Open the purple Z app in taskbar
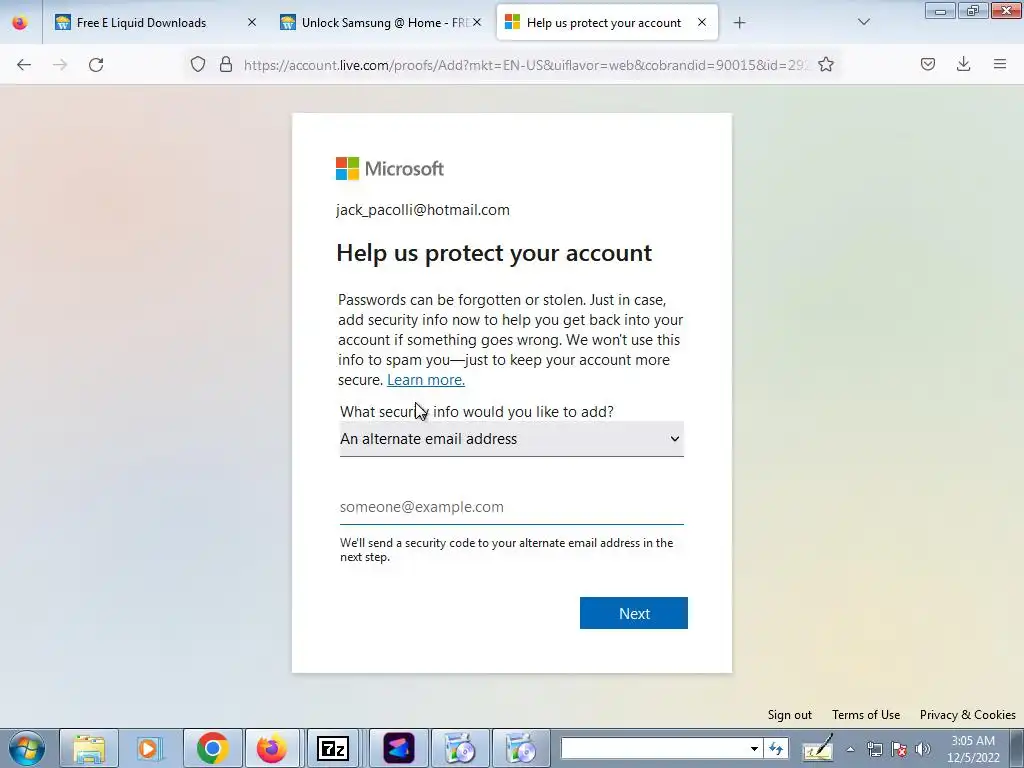The width and height of the screenshot is (1024, 768). (398, 748)
